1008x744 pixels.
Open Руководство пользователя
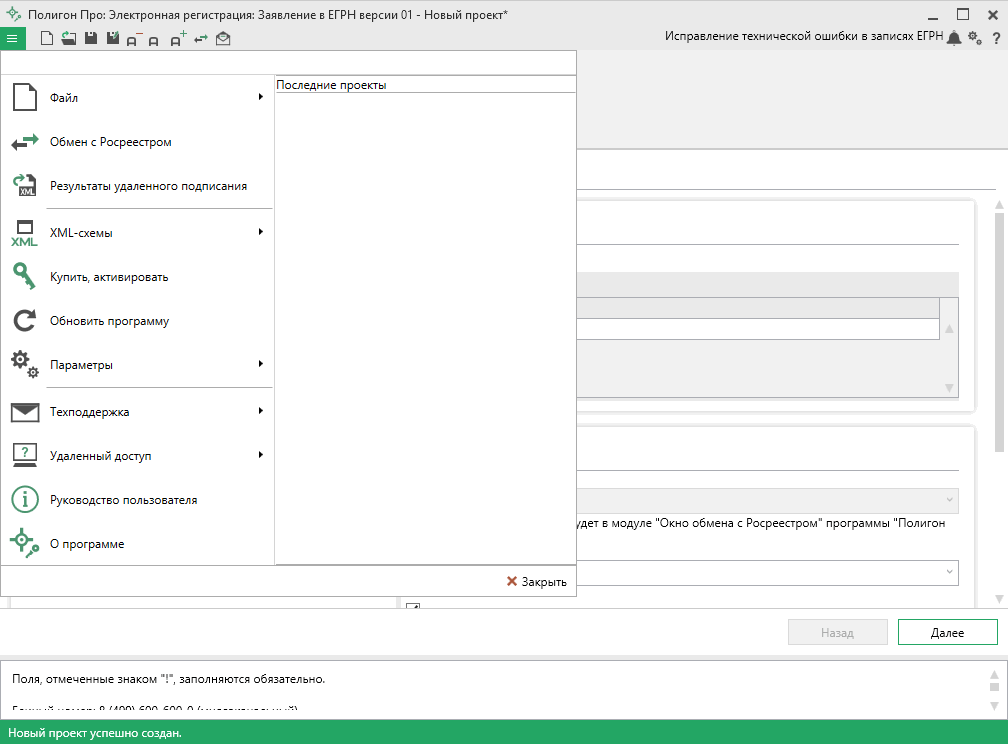[x=138, y=500]
